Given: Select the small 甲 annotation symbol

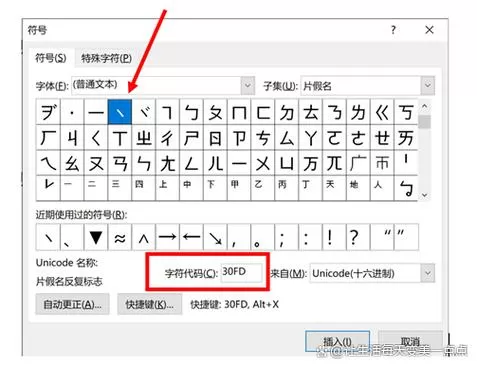Looking at the screenshot, I should (239, 188).
